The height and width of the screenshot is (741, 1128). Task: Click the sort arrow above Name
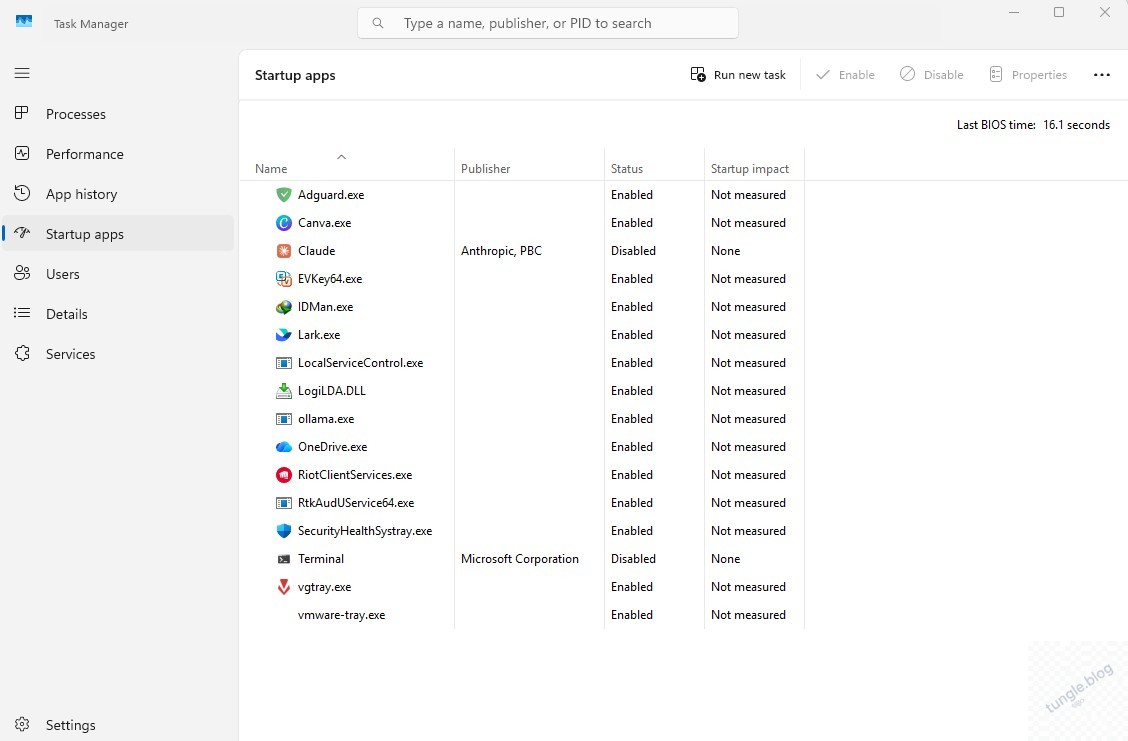point(342,156)
